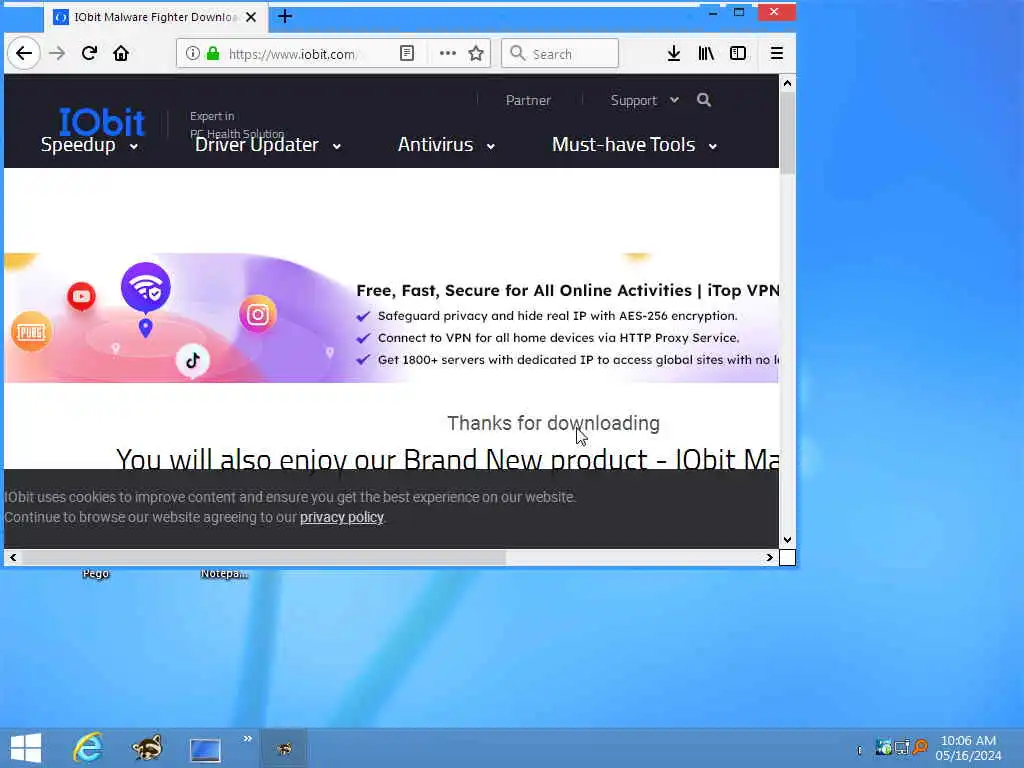Open the downloads arrow panel
This screenshot has width=1024, height=768.
click(x=674, y=54)
